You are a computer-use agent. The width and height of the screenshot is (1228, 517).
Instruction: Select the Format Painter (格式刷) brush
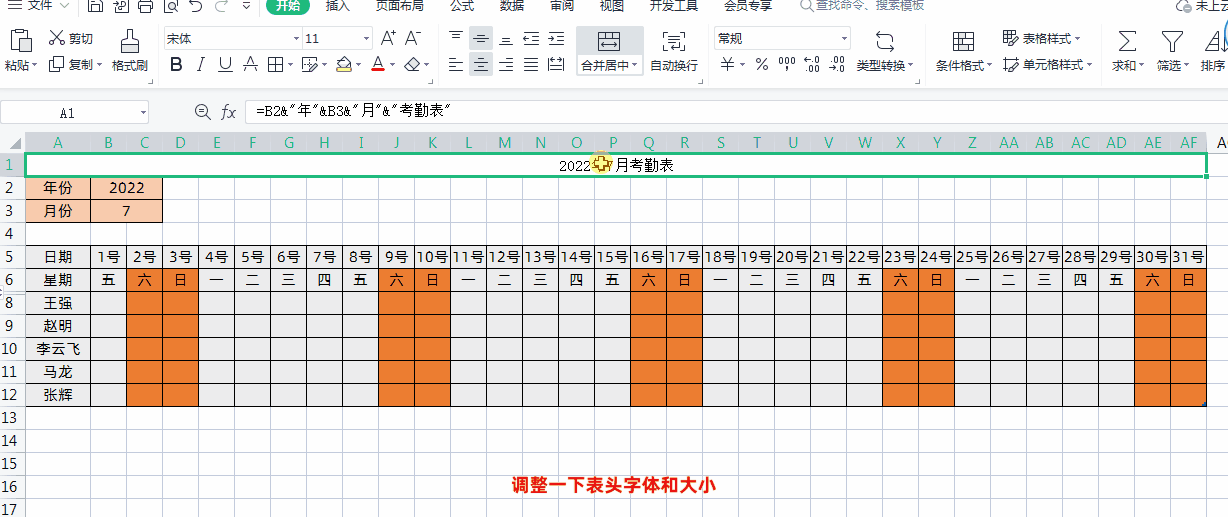(x=129, y=51)
